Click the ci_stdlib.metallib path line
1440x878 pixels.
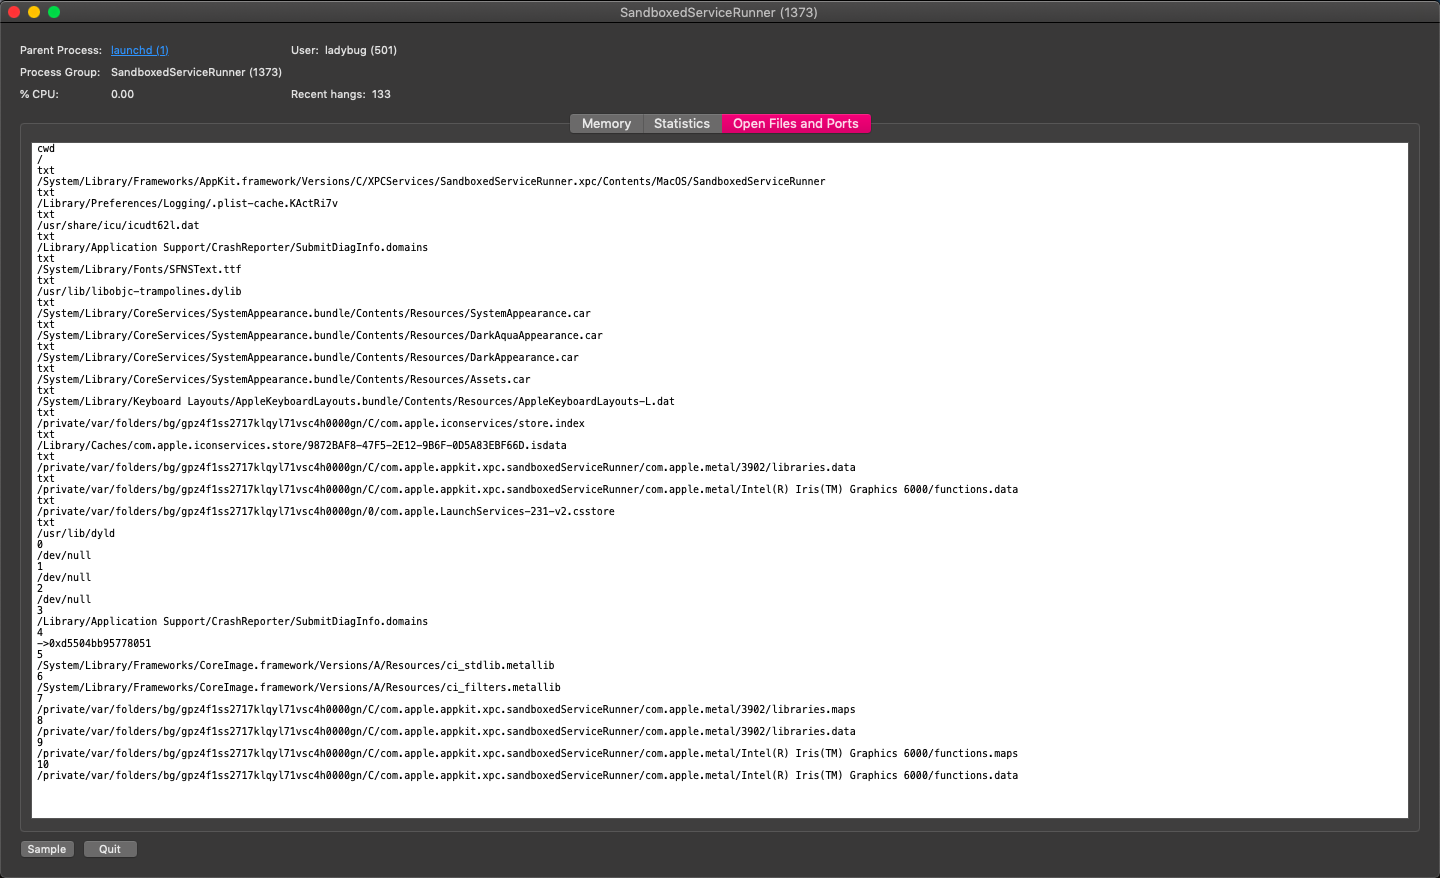coord(296,666)
